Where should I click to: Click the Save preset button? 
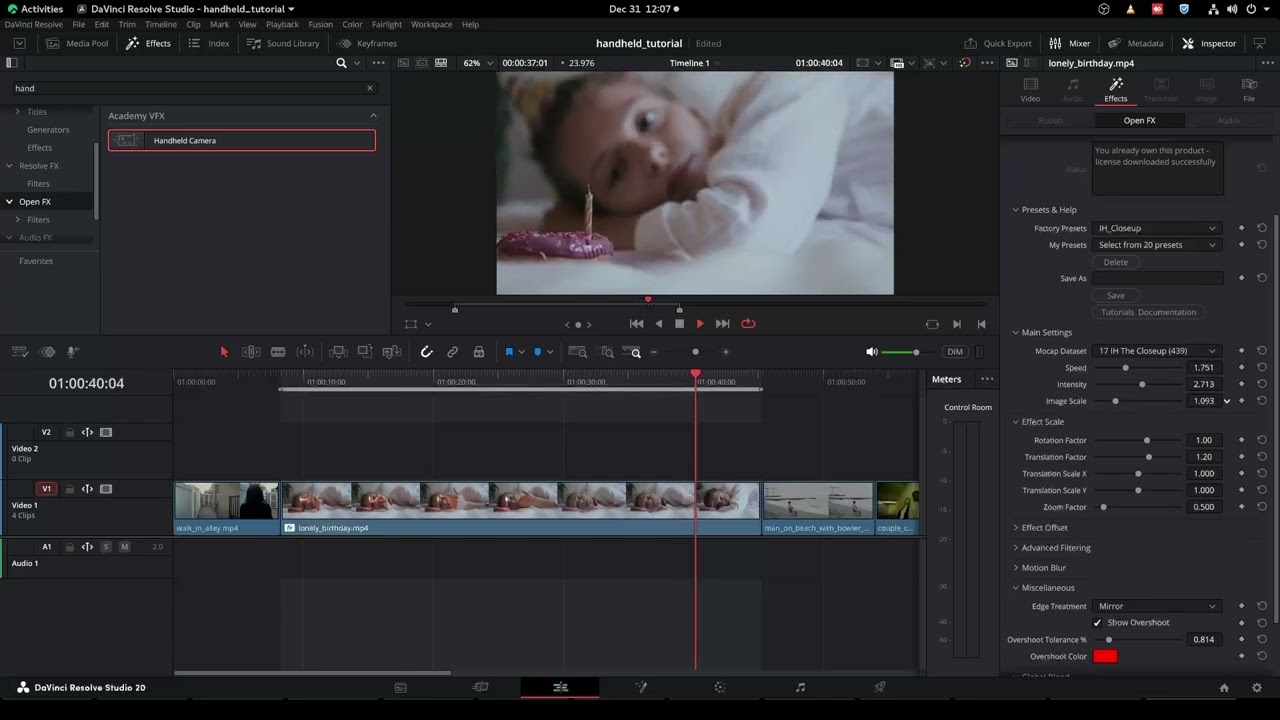click(1116, 295)
